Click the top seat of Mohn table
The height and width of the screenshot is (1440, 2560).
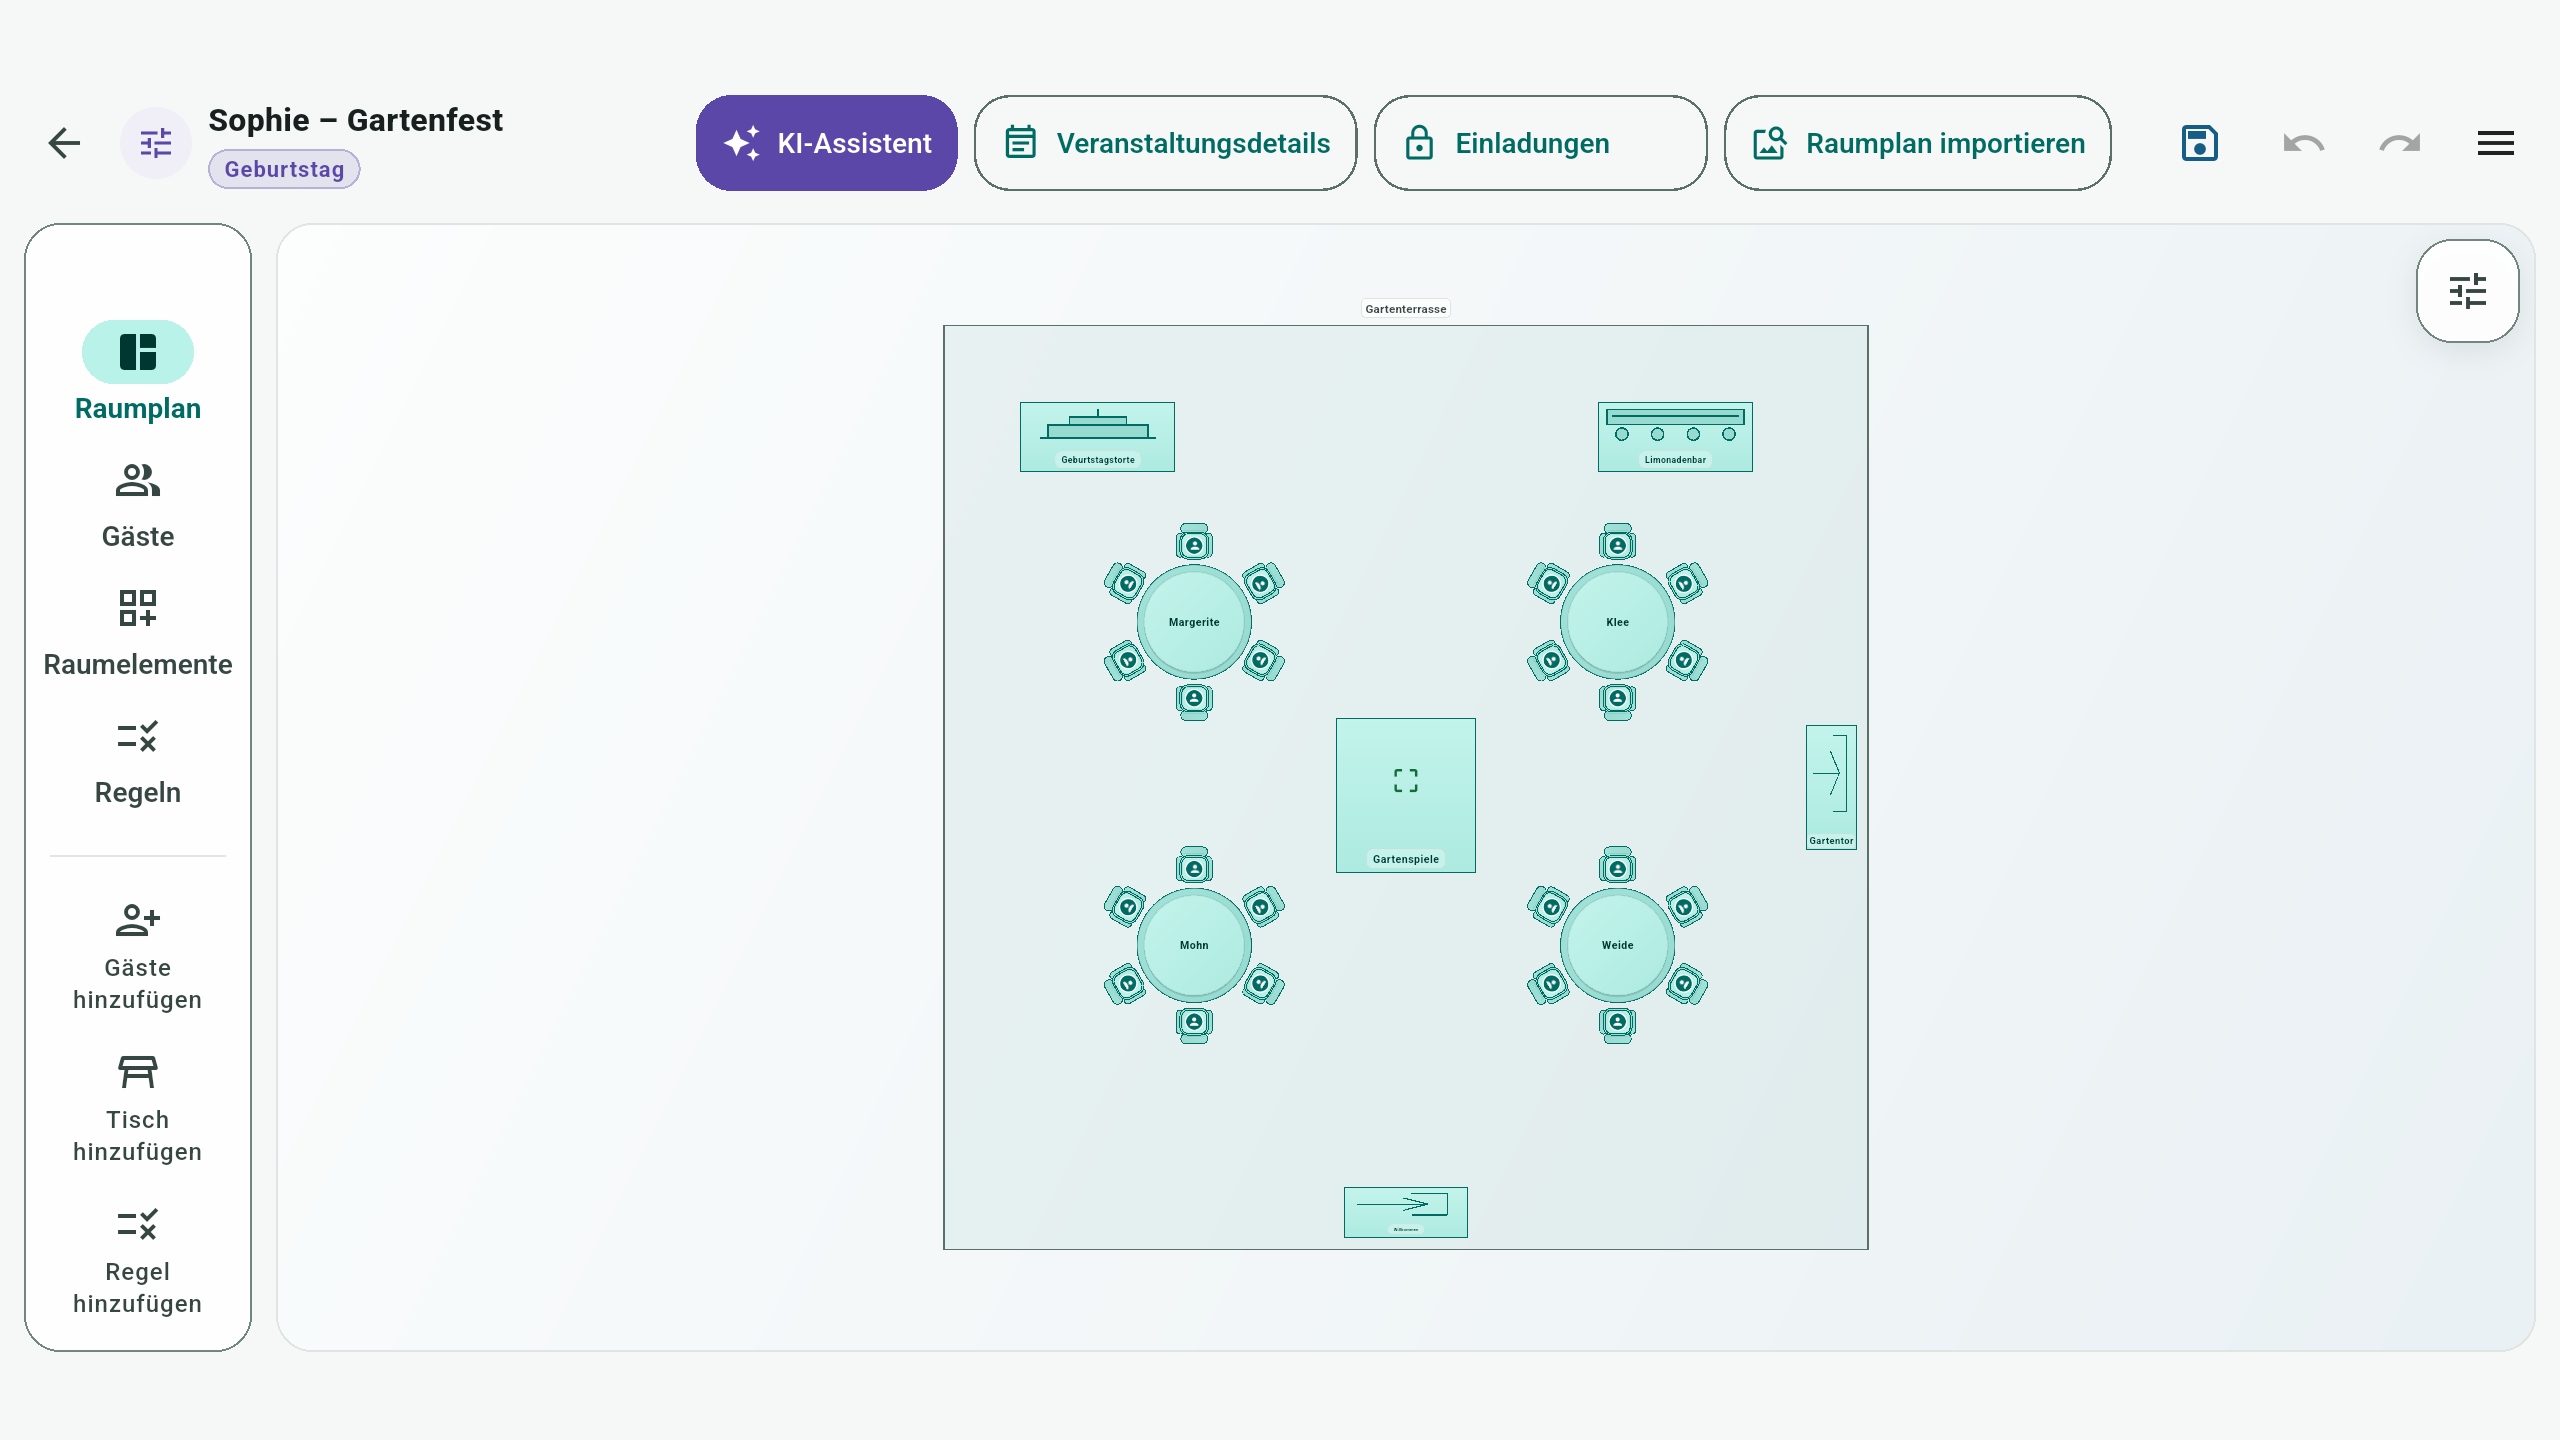coord(1194,866)
